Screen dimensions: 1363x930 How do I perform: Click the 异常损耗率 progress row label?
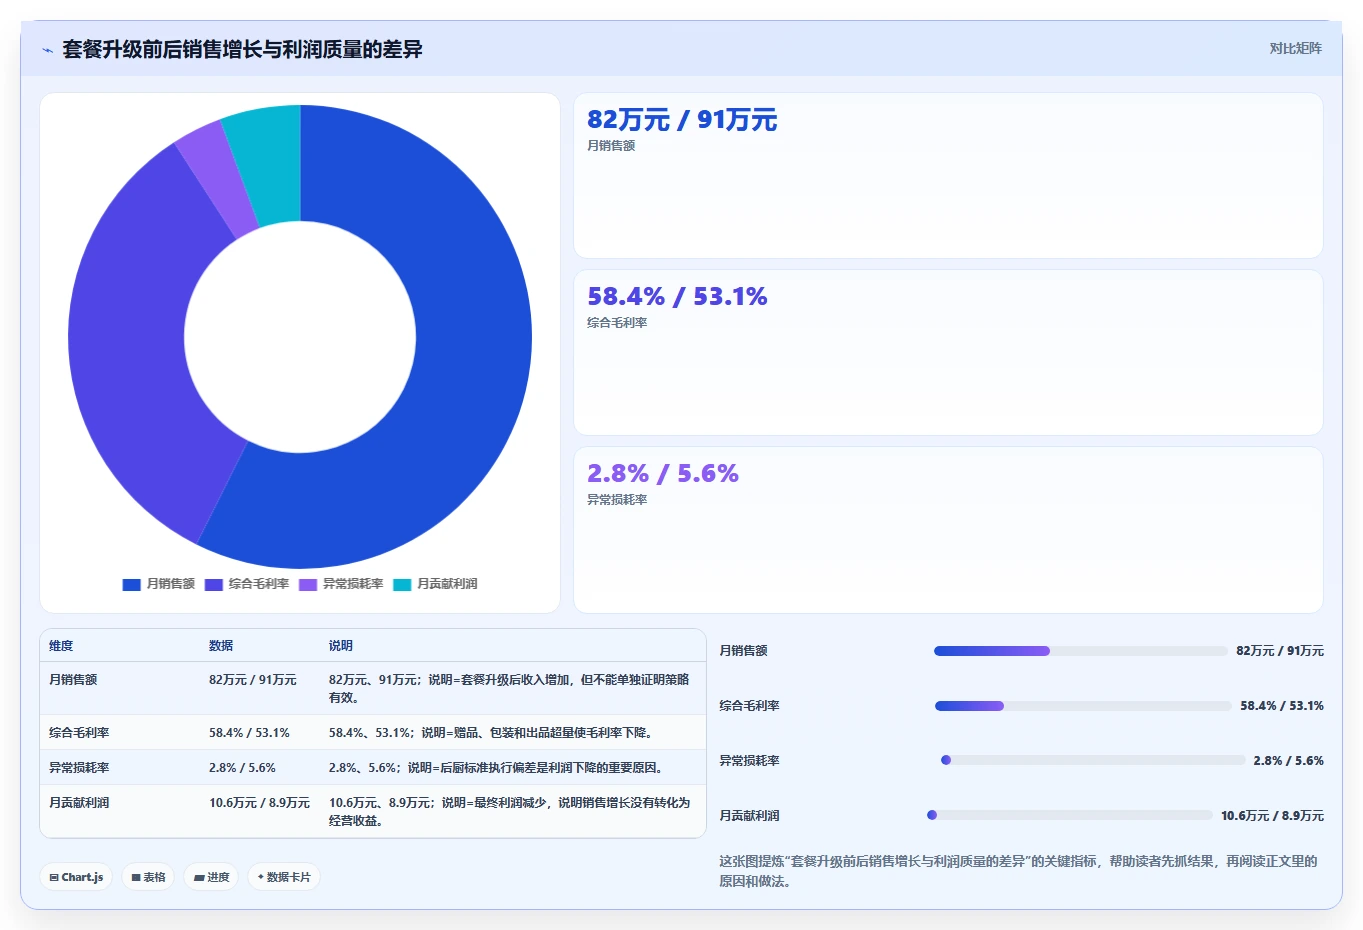point(750,761)
